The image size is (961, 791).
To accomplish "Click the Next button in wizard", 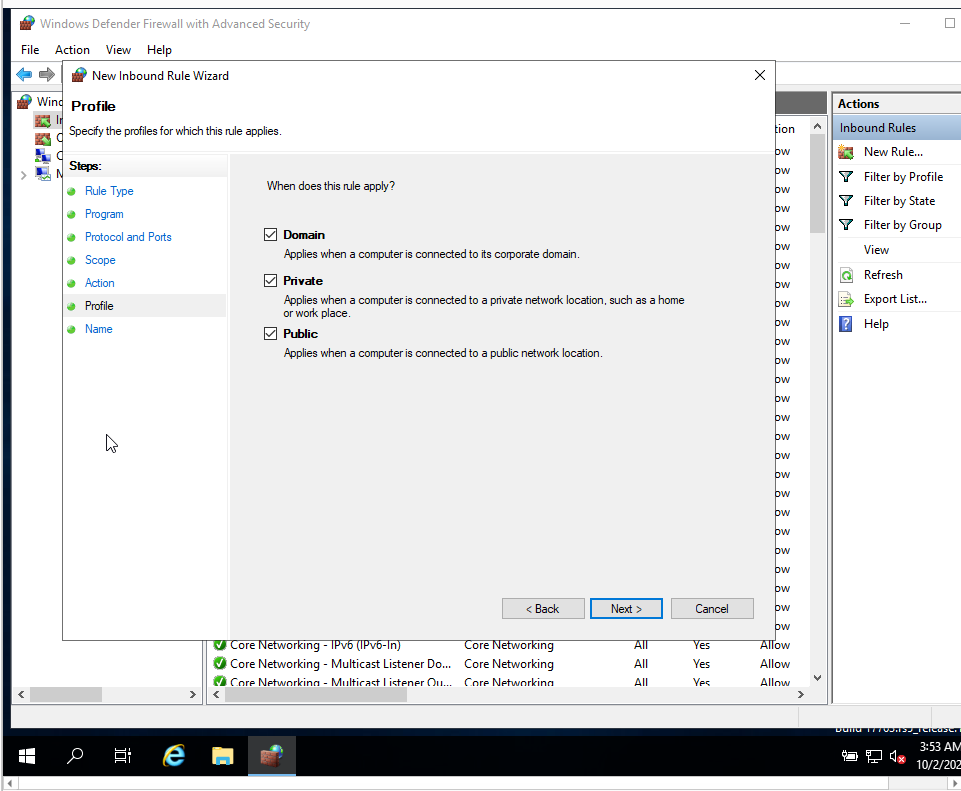I will pyautogui.click(x=626, y=608).
